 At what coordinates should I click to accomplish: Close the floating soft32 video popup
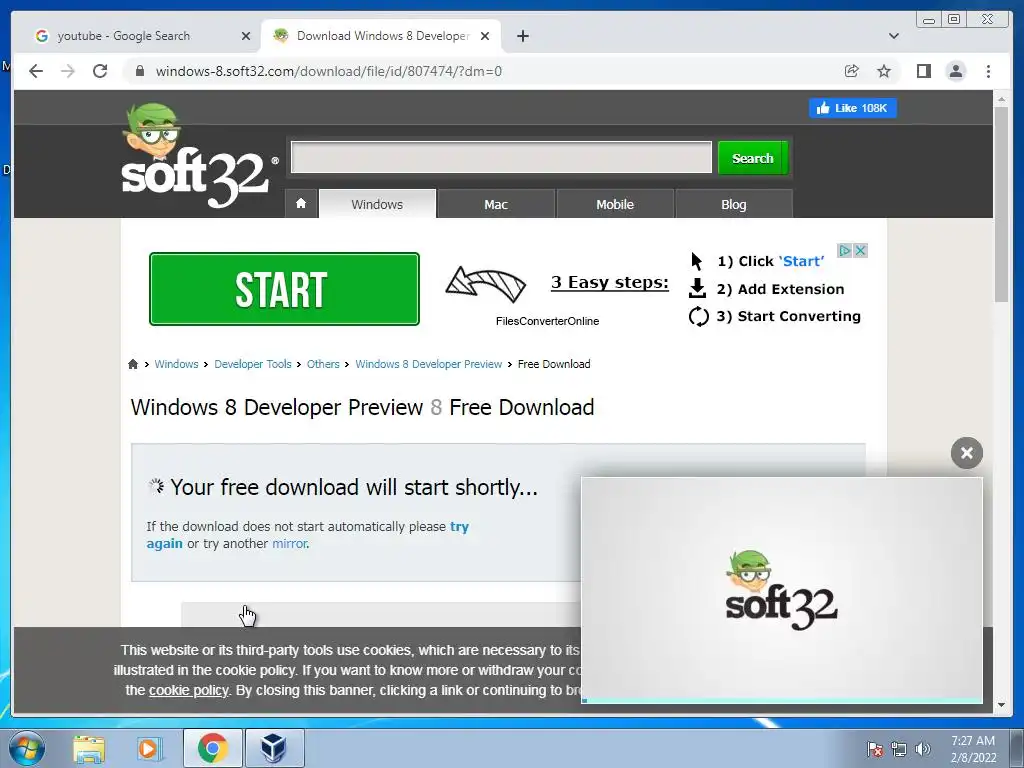point(967,453)
